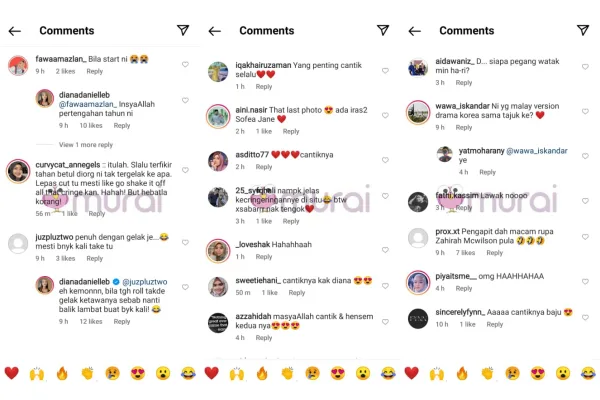
Task: Insert the fire emoji in the leftmost emoji row
Action: (x=62, y=373)
